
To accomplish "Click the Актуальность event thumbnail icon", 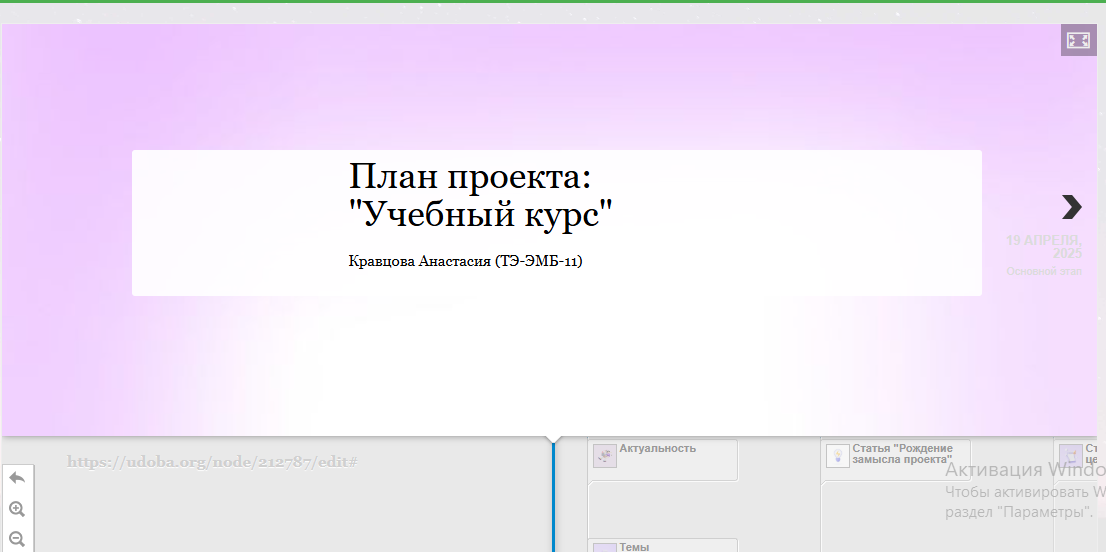I will 605,455.
